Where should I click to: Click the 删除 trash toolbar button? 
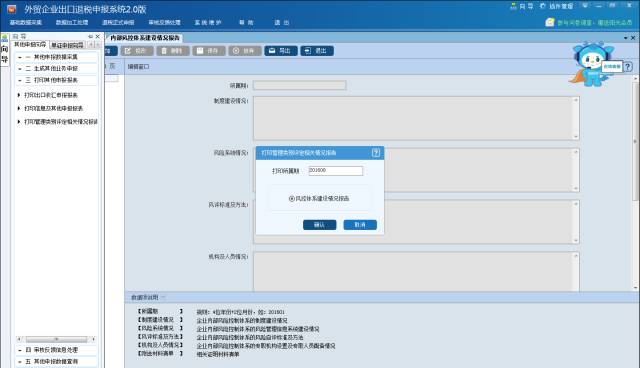173,51
